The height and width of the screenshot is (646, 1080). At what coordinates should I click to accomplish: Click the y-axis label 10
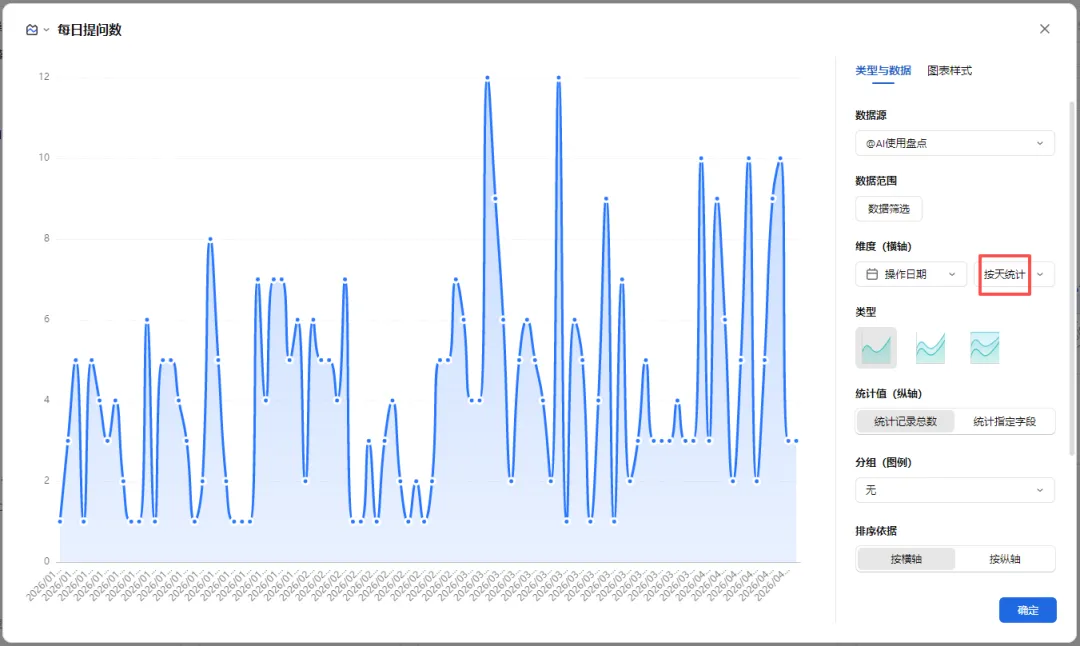pyautogui.click(x=44, y=158)
